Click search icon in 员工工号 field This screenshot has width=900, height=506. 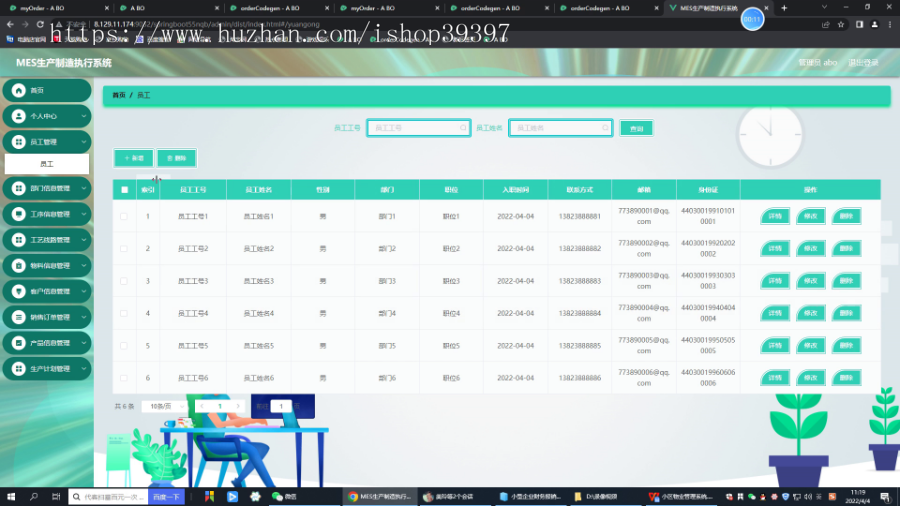(x=463, y=128)
